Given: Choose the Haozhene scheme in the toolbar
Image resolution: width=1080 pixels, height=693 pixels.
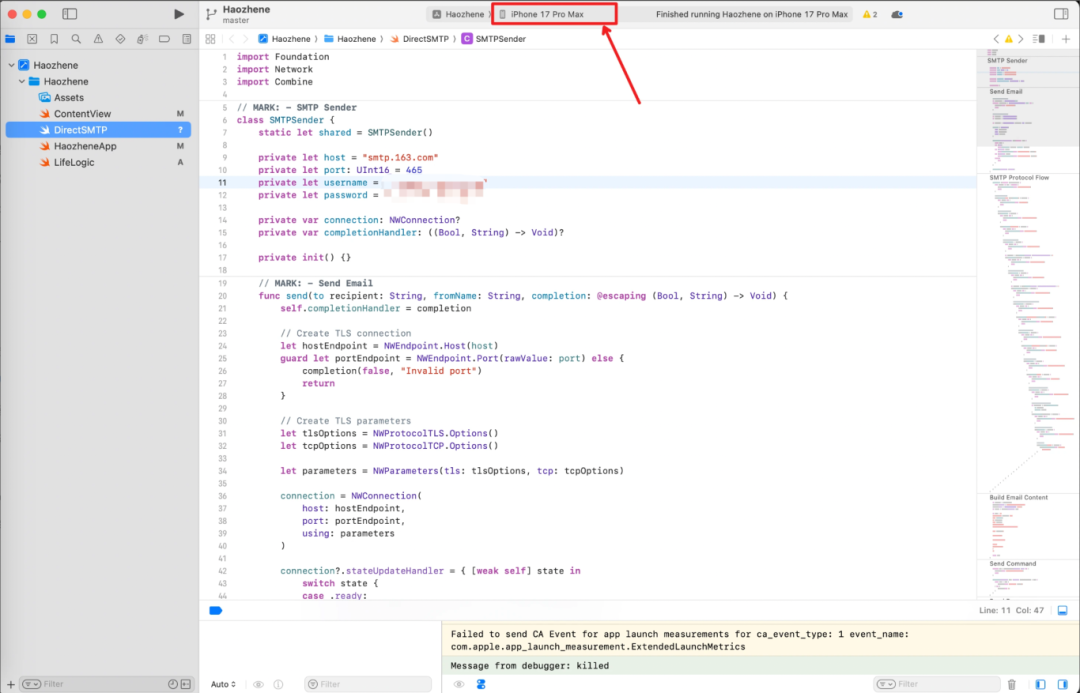Looking at the screenshot, I should pyautogui.click(x=458, y=14).
